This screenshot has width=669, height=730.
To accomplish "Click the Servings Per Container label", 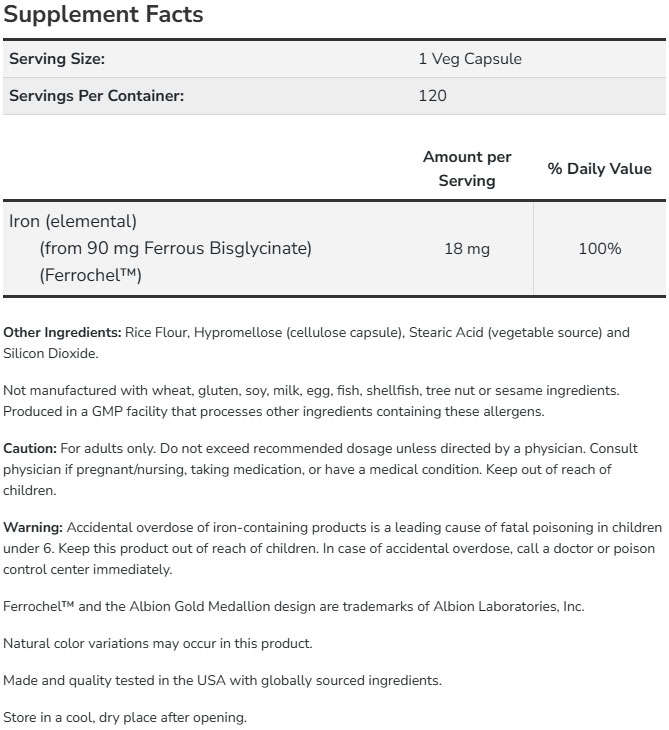I will pos(96,96).
